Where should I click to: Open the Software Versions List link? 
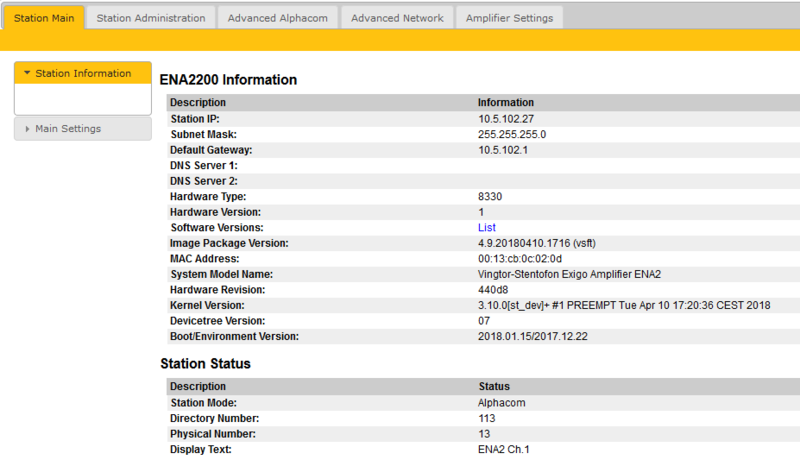tap(486, 228)
